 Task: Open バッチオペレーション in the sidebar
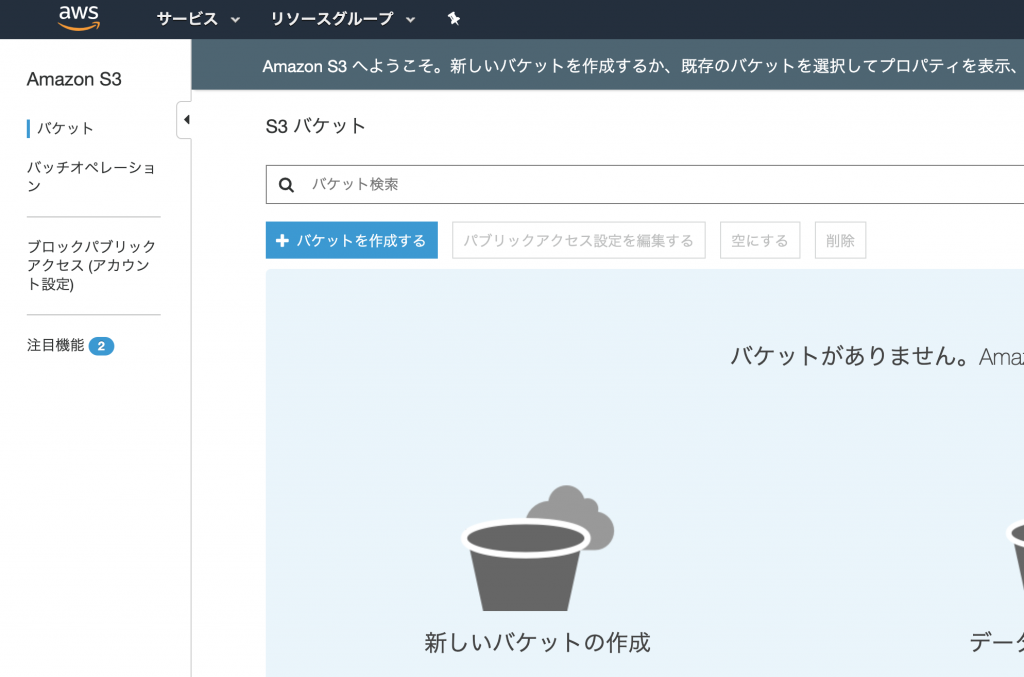(x=91, y=176)
